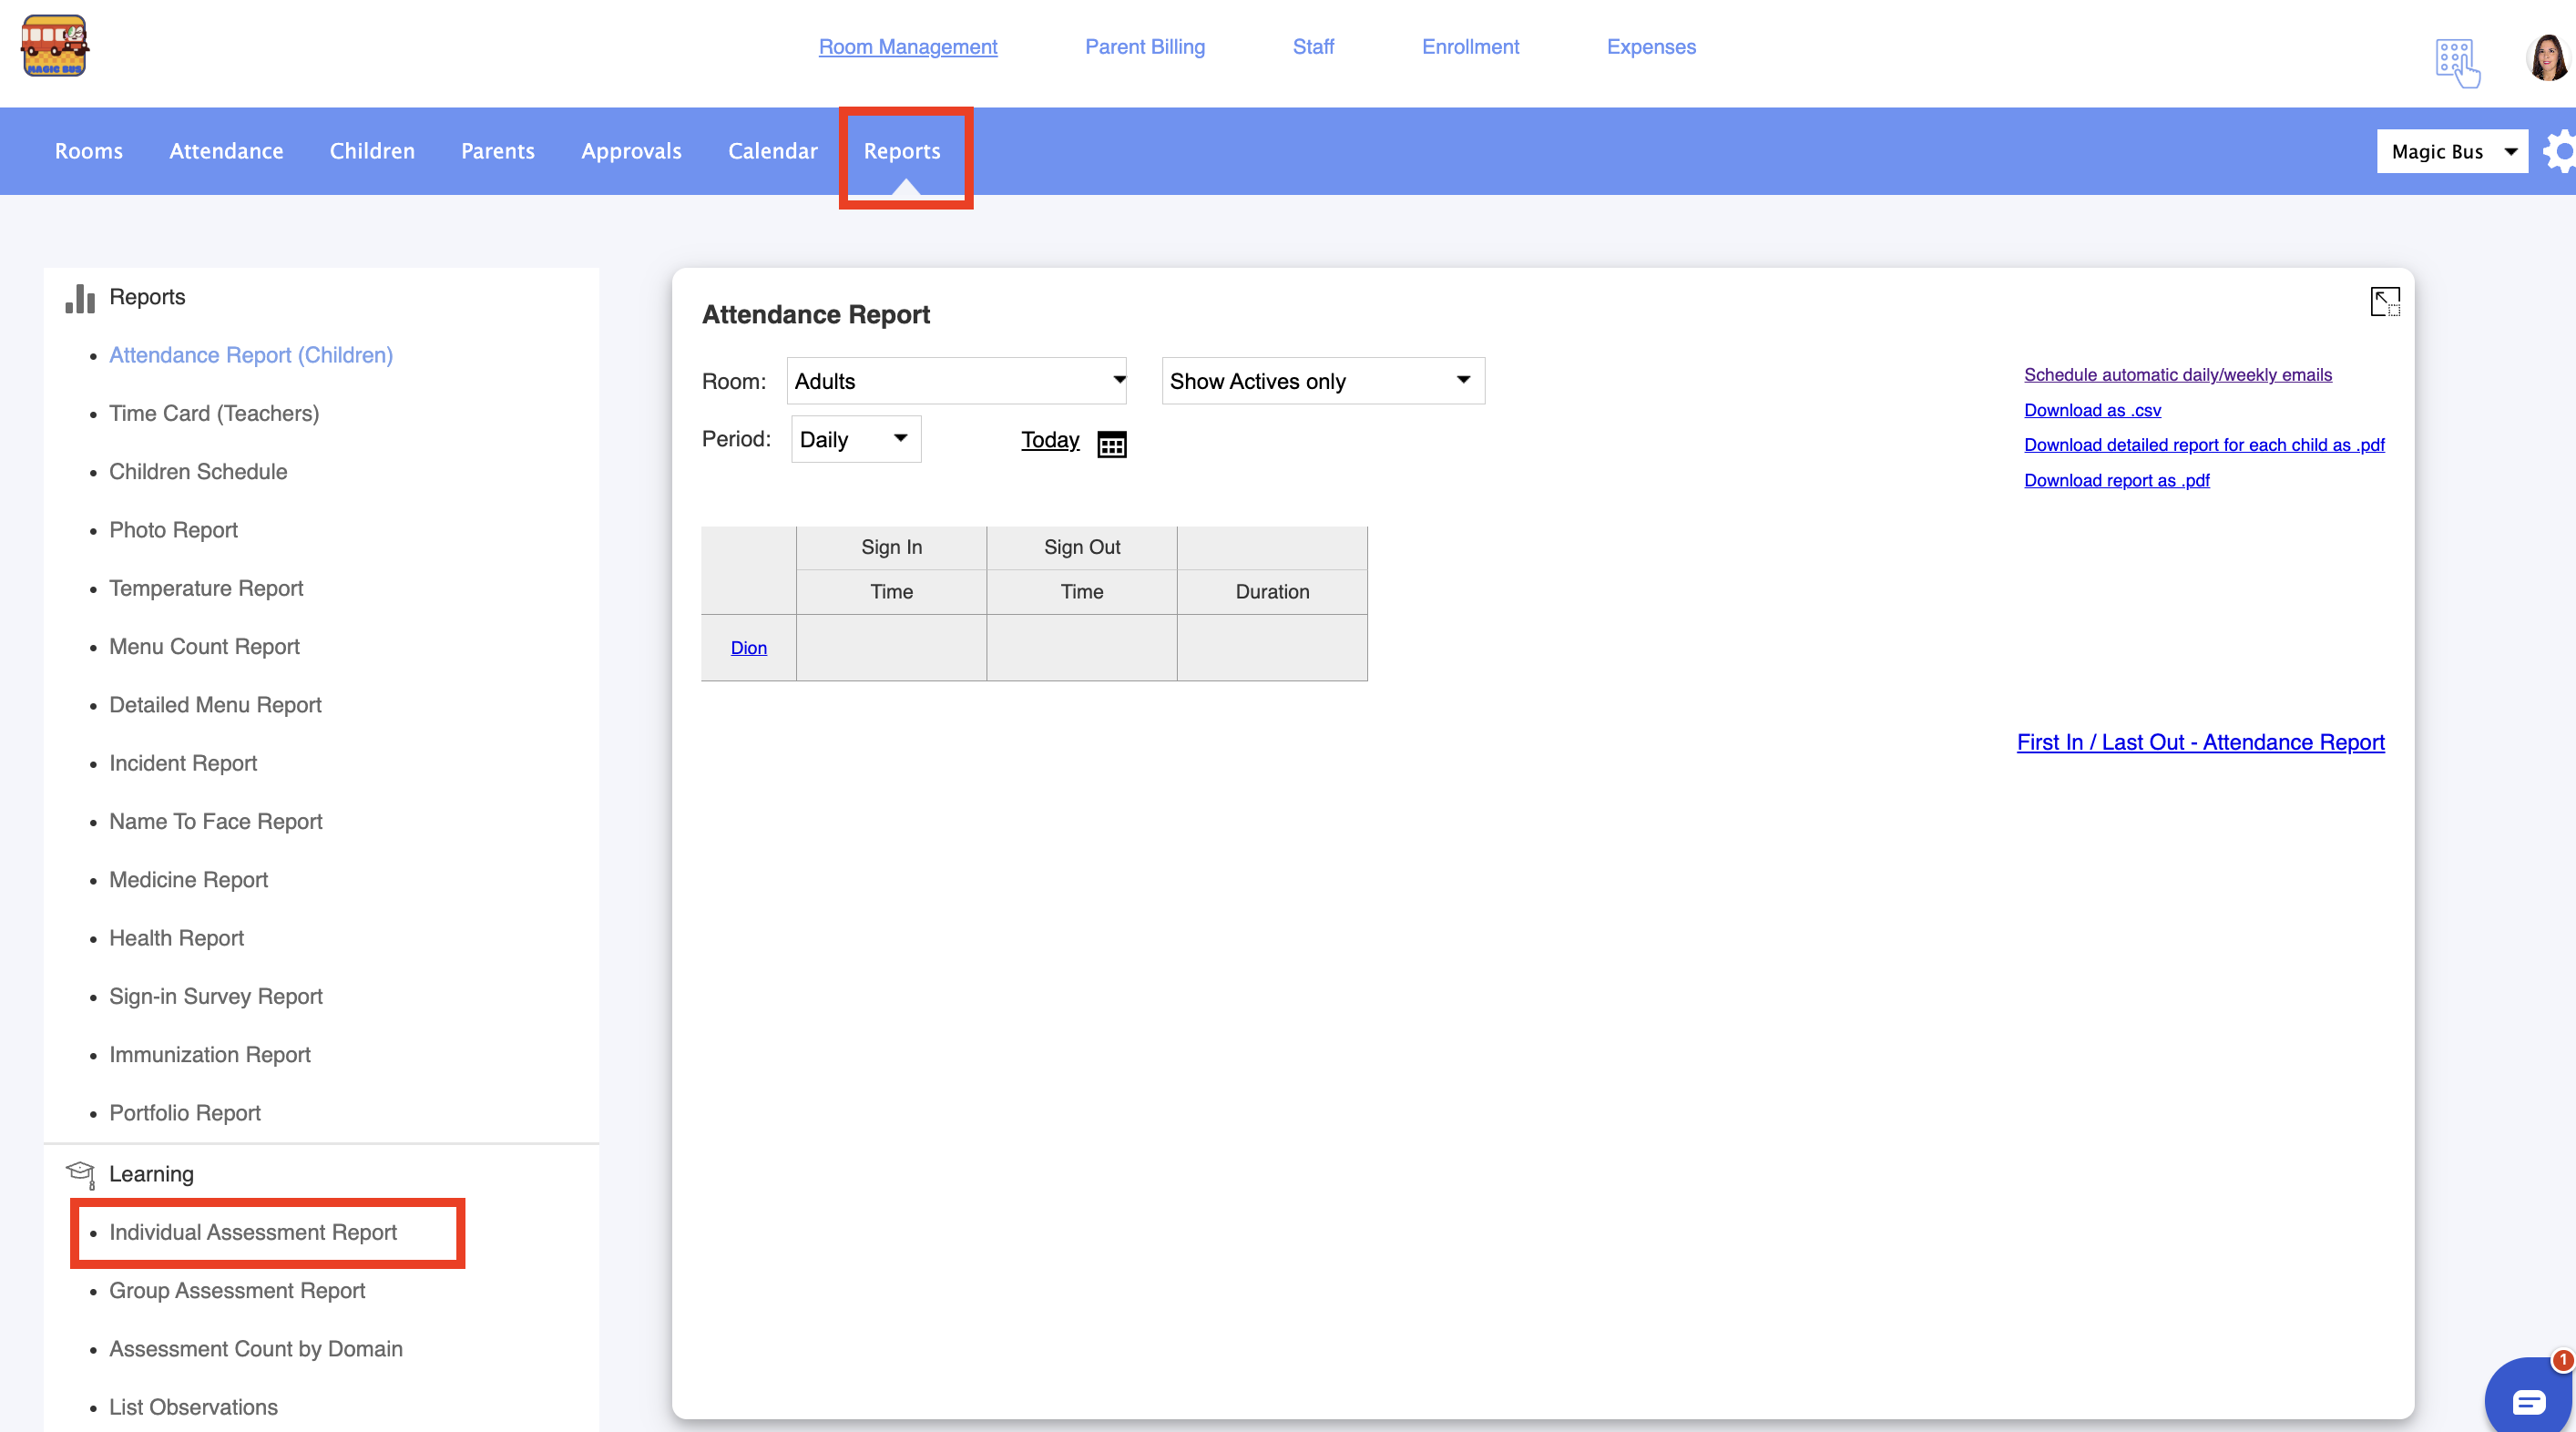Open the Room dropdown showing Adults

(956, 381)
